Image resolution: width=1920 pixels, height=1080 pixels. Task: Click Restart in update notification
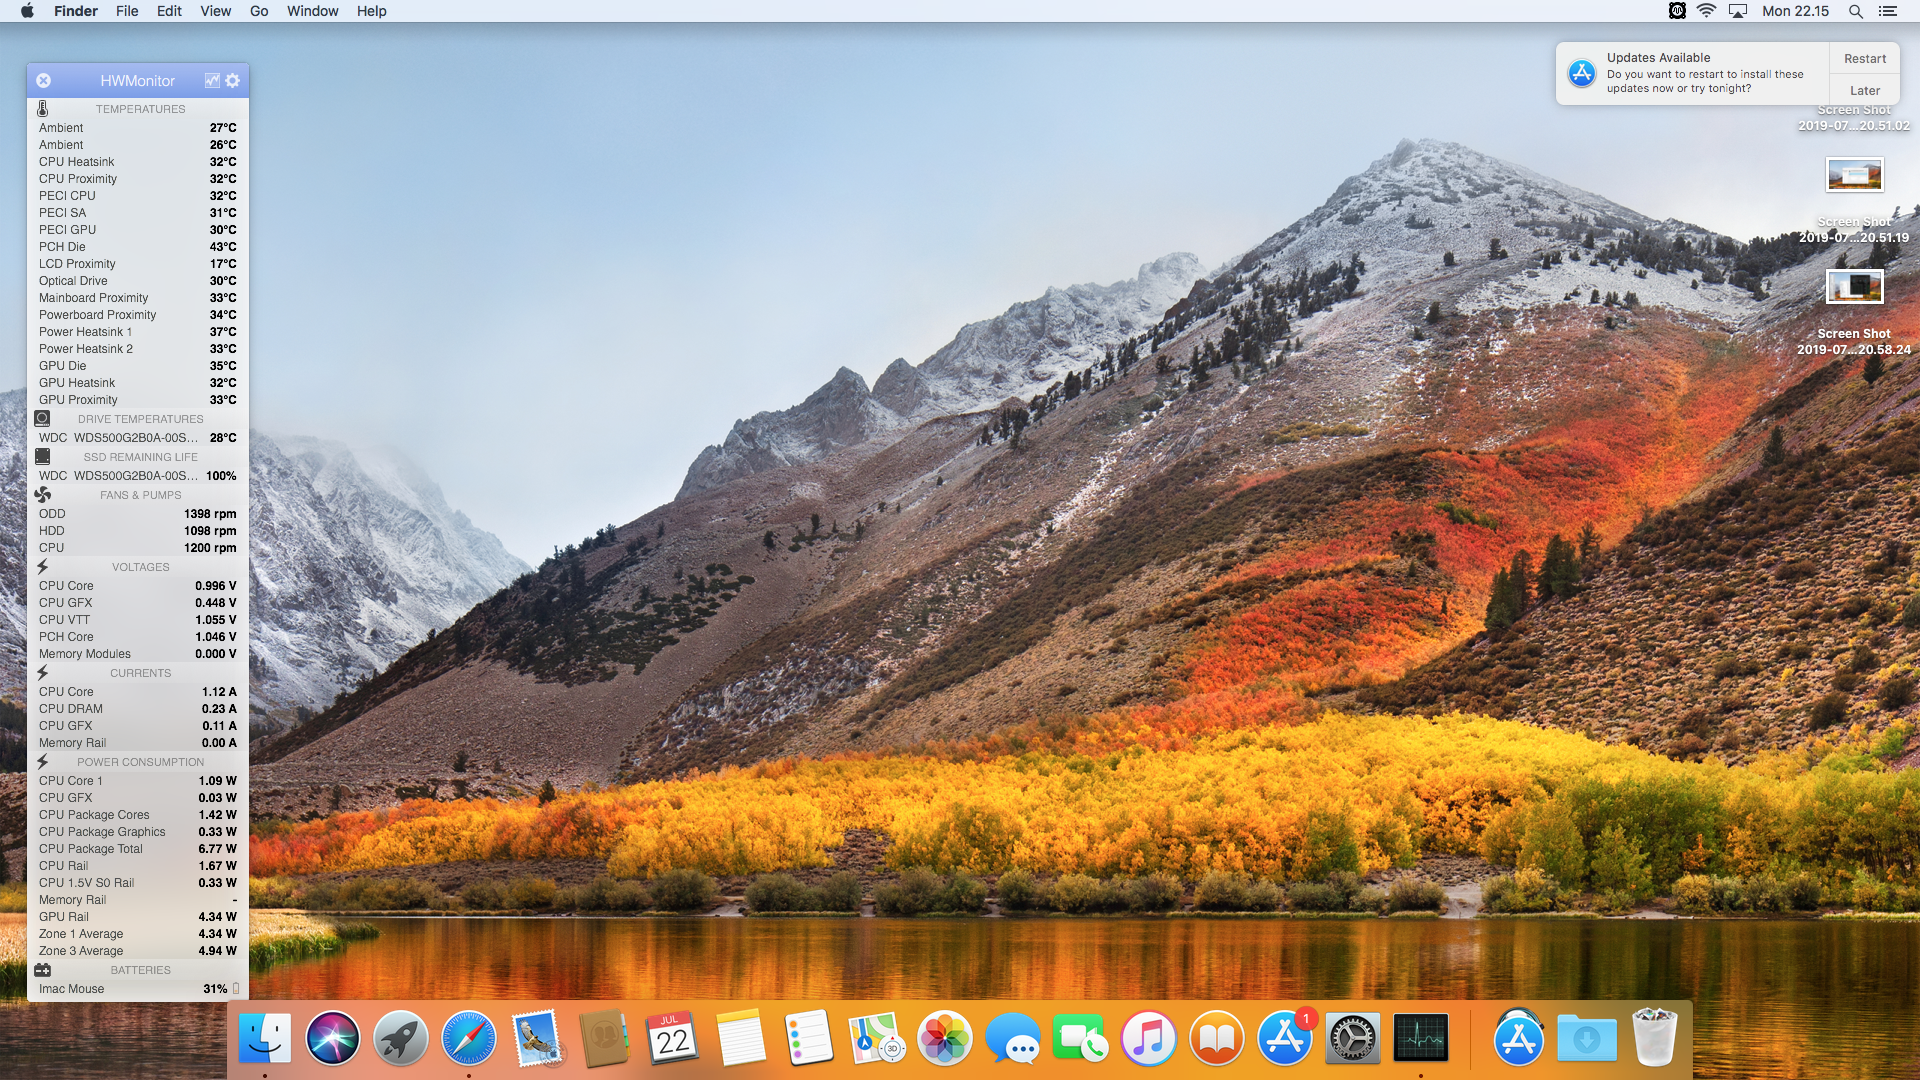(1864, 58)
